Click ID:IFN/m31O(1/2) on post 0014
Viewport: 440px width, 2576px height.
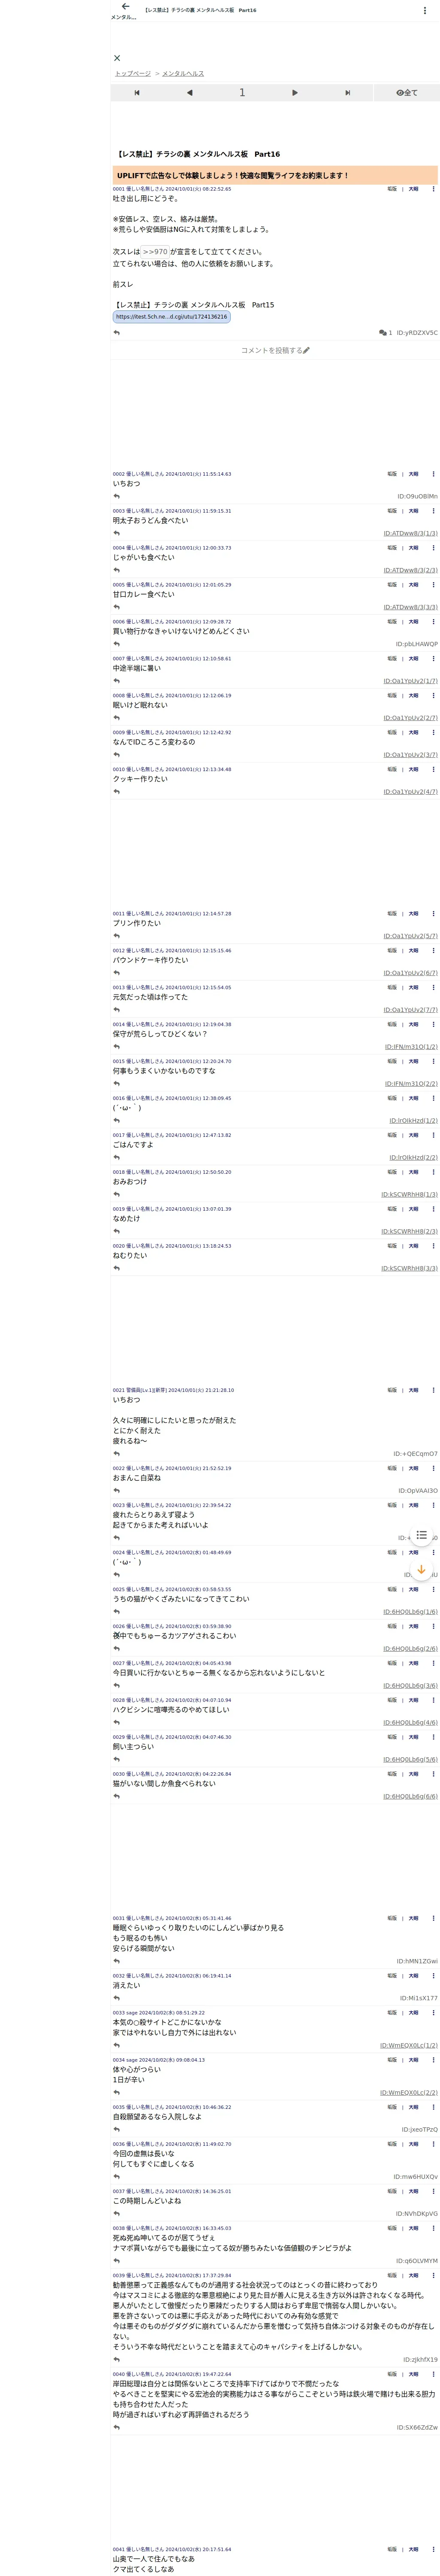pyautogui.click(x=411, y=1047)
